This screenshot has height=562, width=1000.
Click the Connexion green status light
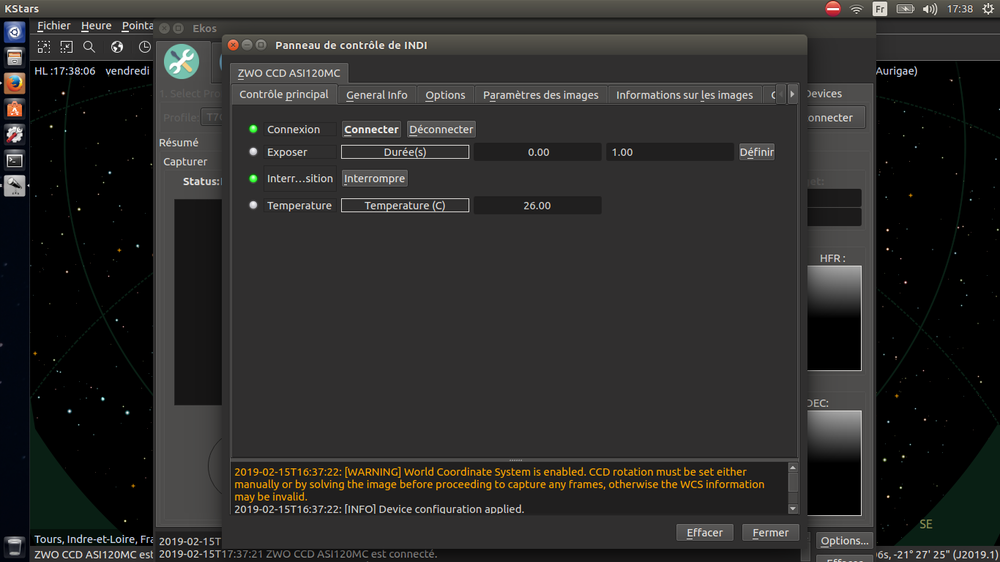click(x=253, y=129)
